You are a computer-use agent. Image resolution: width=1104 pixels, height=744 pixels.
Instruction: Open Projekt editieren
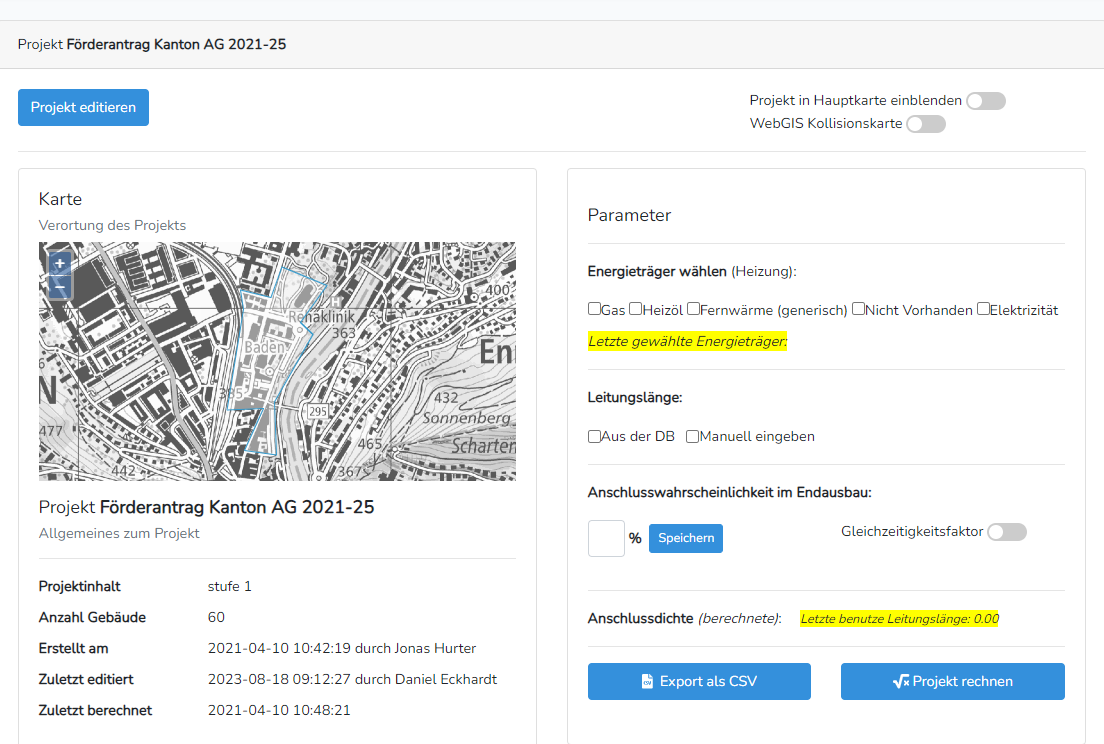click(x=83, y=107)
